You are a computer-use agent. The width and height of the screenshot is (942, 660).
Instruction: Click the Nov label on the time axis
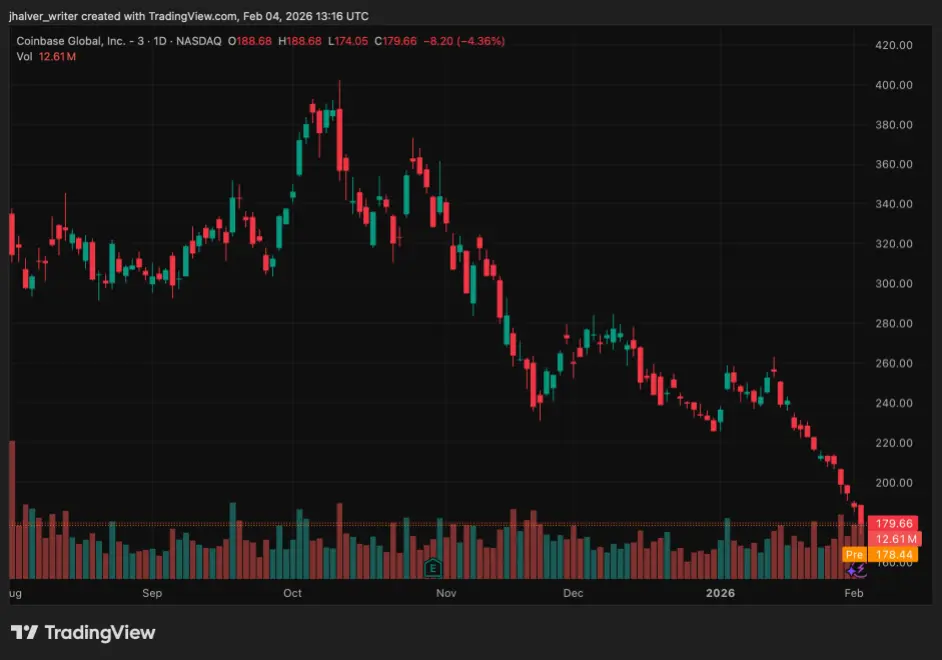[446, 593]
